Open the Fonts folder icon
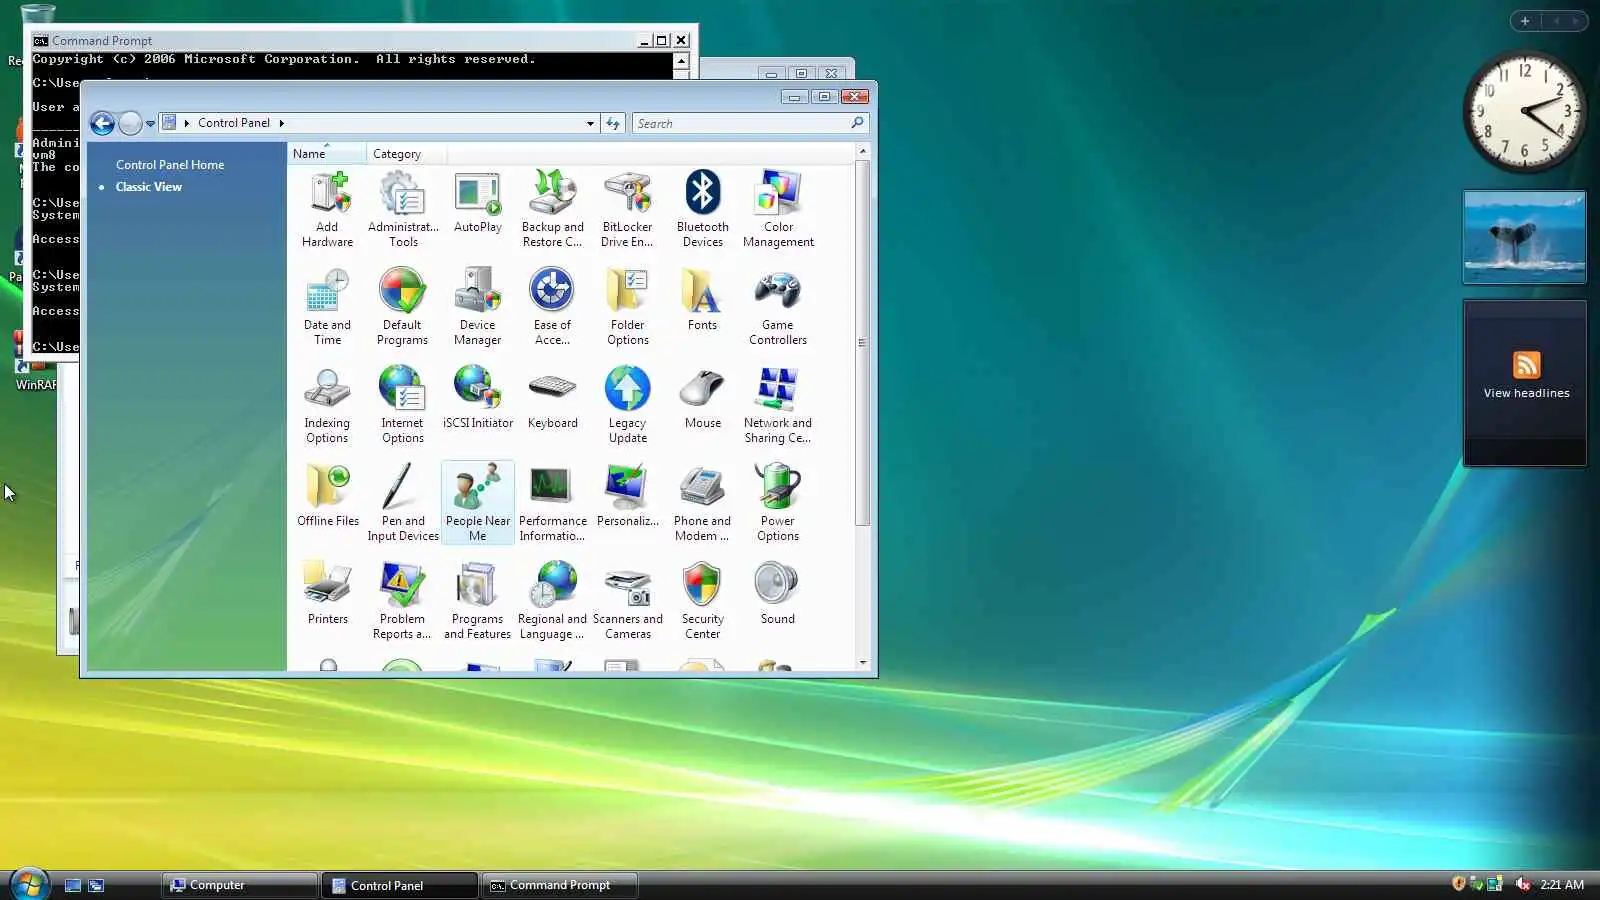Viewport: 1600px width, 900px height. click(x=703, y=300)
